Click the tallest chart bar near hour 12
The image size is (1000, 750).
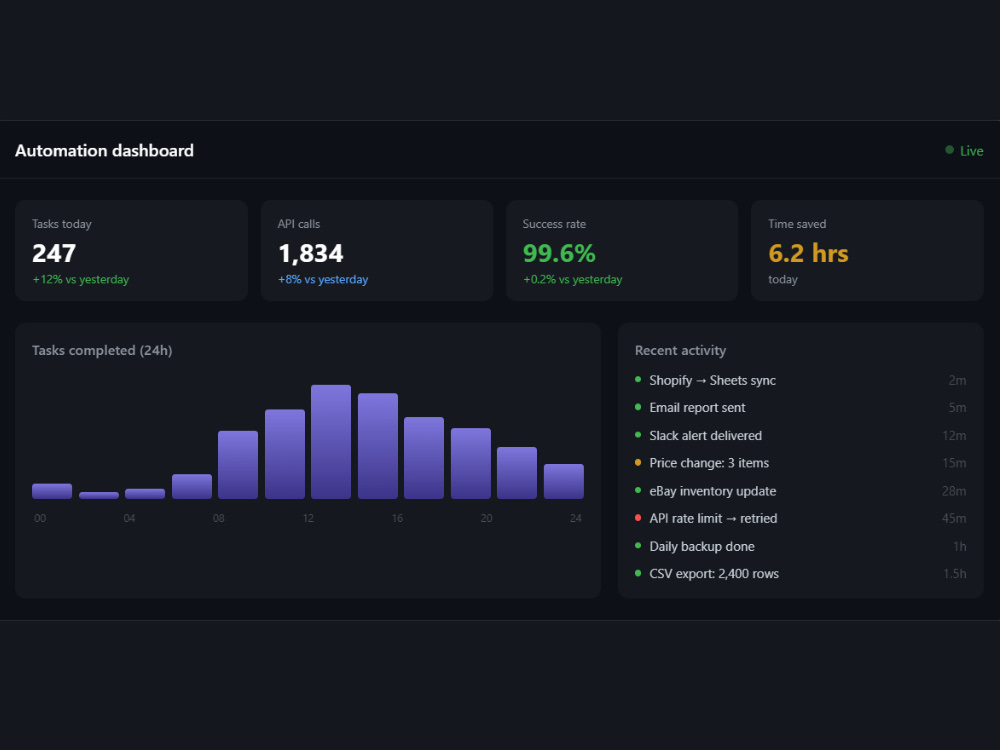pyautogui.click(x=331, y=442)
